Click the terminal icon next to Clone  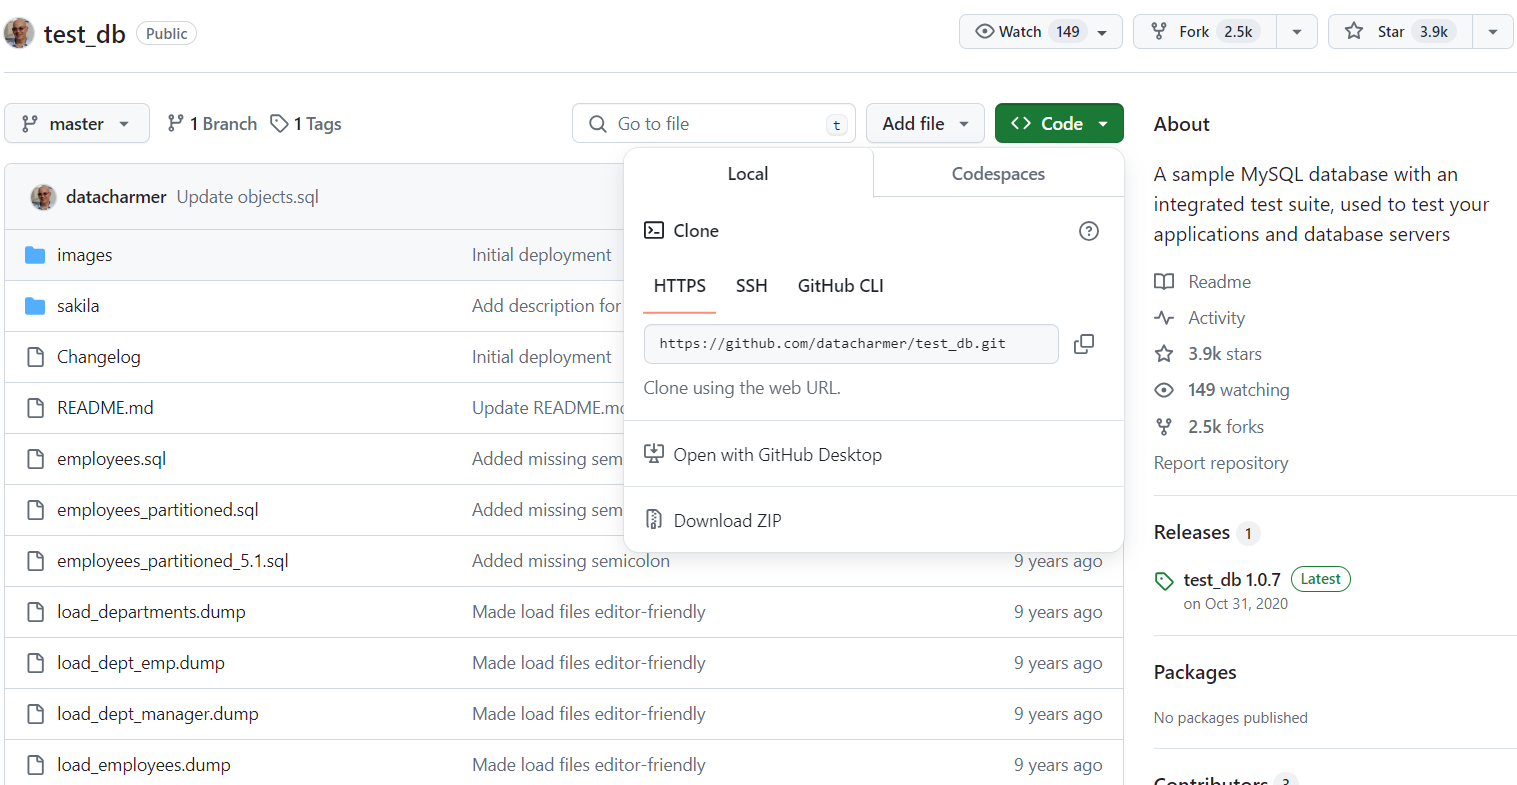click(654, 231)
